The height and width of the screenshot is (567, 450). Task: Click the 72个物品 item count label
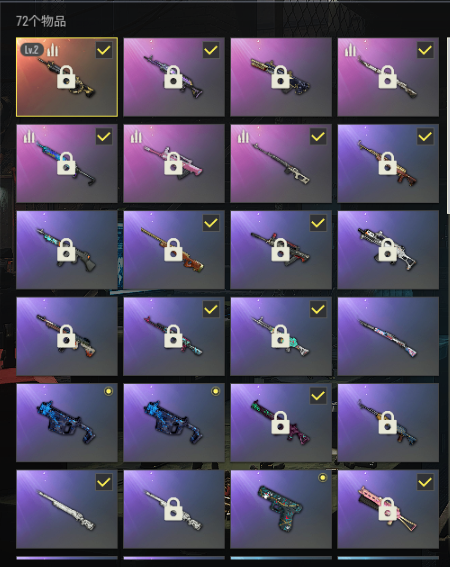pyautogui.click(x=41, y=21)
